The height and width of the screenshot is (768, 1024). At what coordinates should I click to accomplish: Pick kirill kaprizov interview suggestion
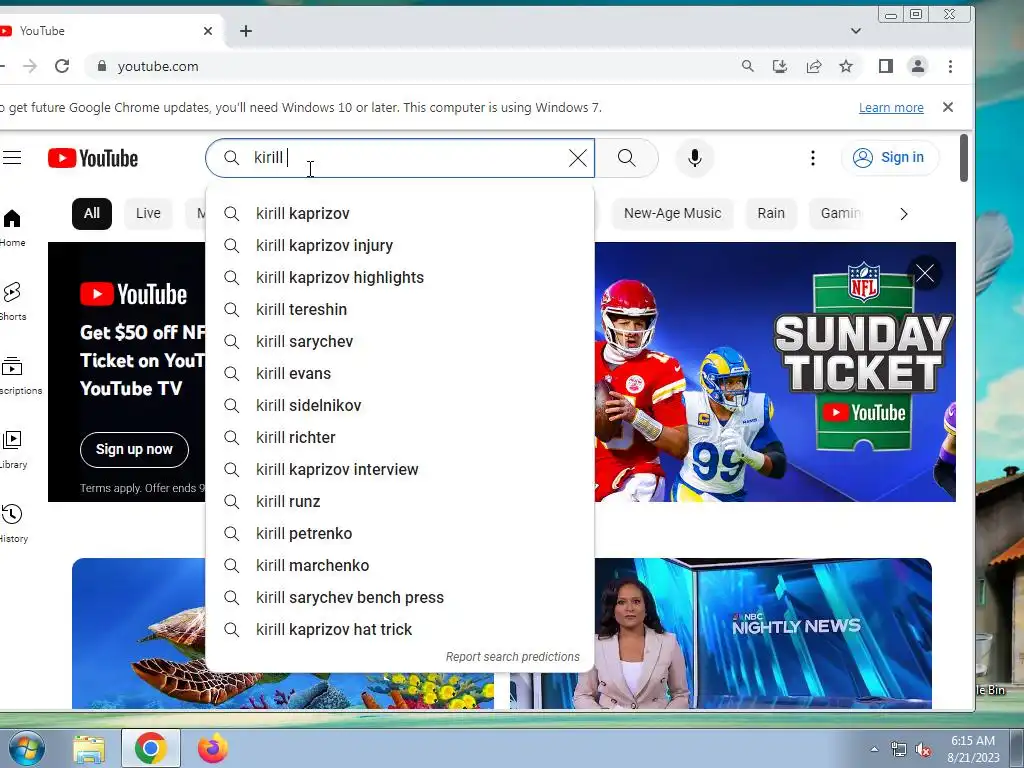400,470
